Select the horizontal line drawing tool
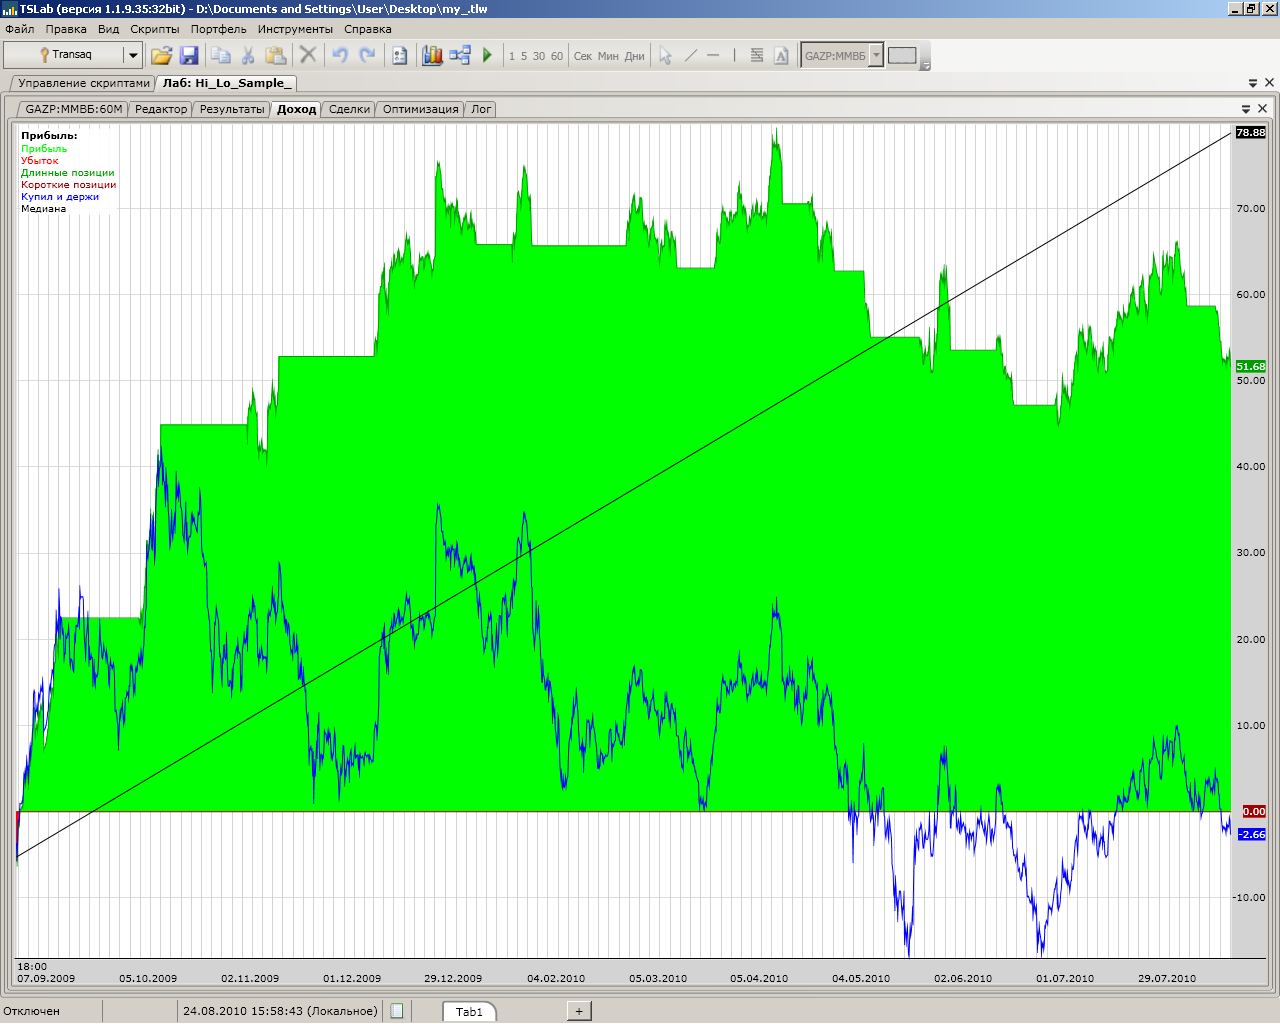Viewport: 1280px width, 1024px height. pos(713,55)
